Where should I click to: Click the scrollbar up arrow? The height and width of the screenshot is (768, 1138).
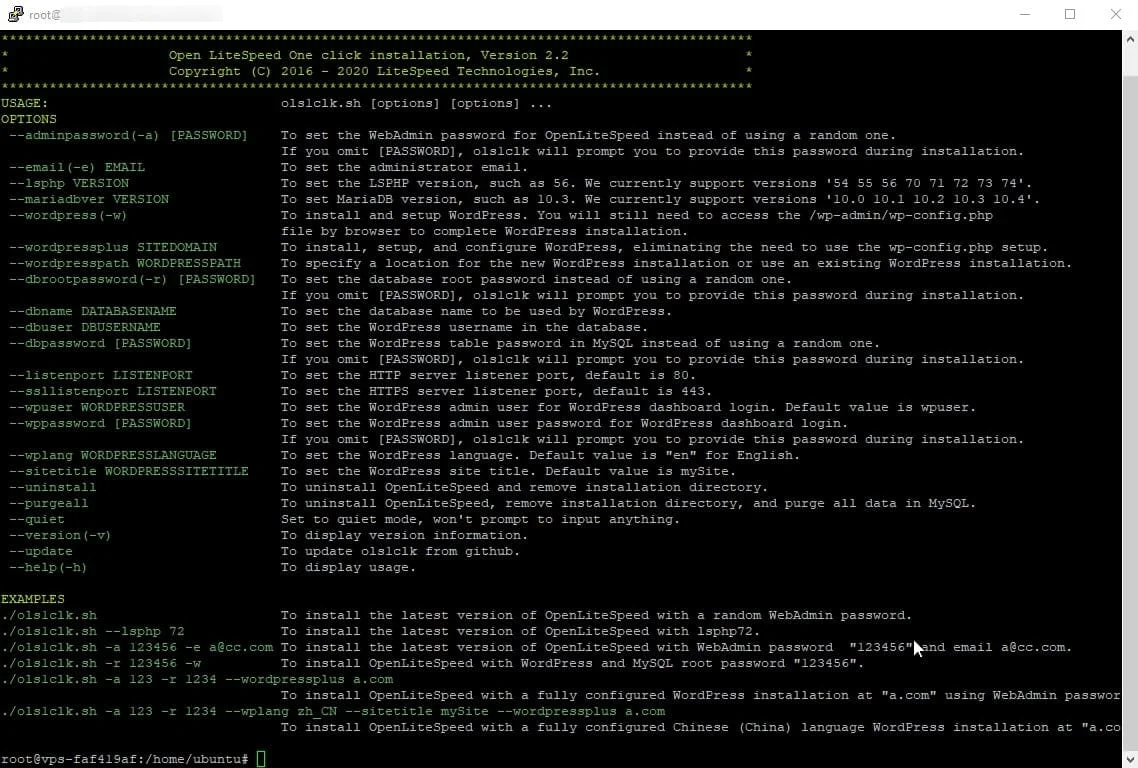tap(1129, 38)
